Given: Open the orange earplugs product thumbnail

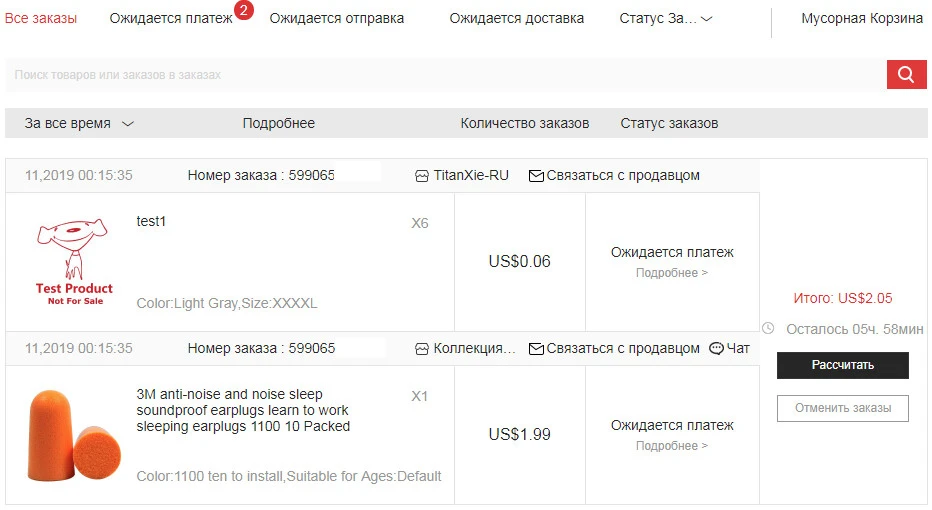Looking at the screenshot, I should [x=74, y=435].
